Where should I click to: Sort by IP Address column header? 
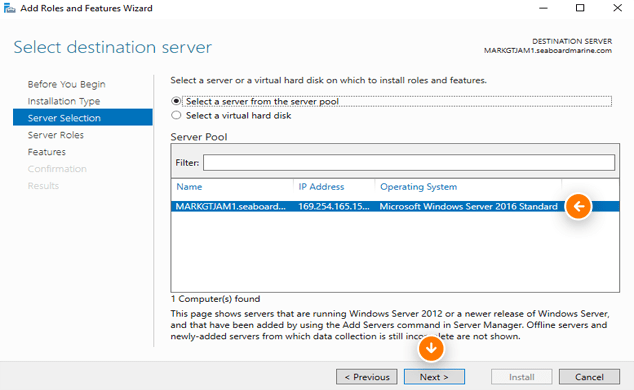click(334, 187)
